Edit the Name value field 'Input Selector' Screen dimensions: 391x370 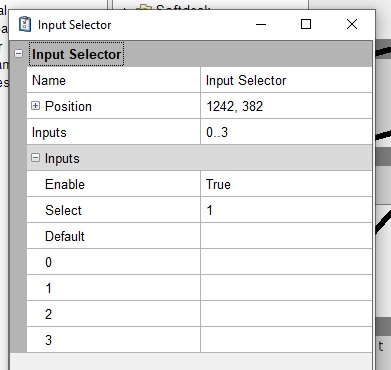(x=286, y=80)
